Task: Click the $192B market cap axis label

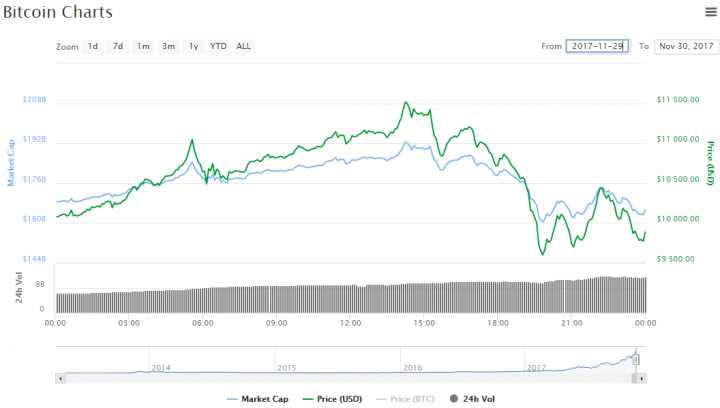Action: (34, 139)
